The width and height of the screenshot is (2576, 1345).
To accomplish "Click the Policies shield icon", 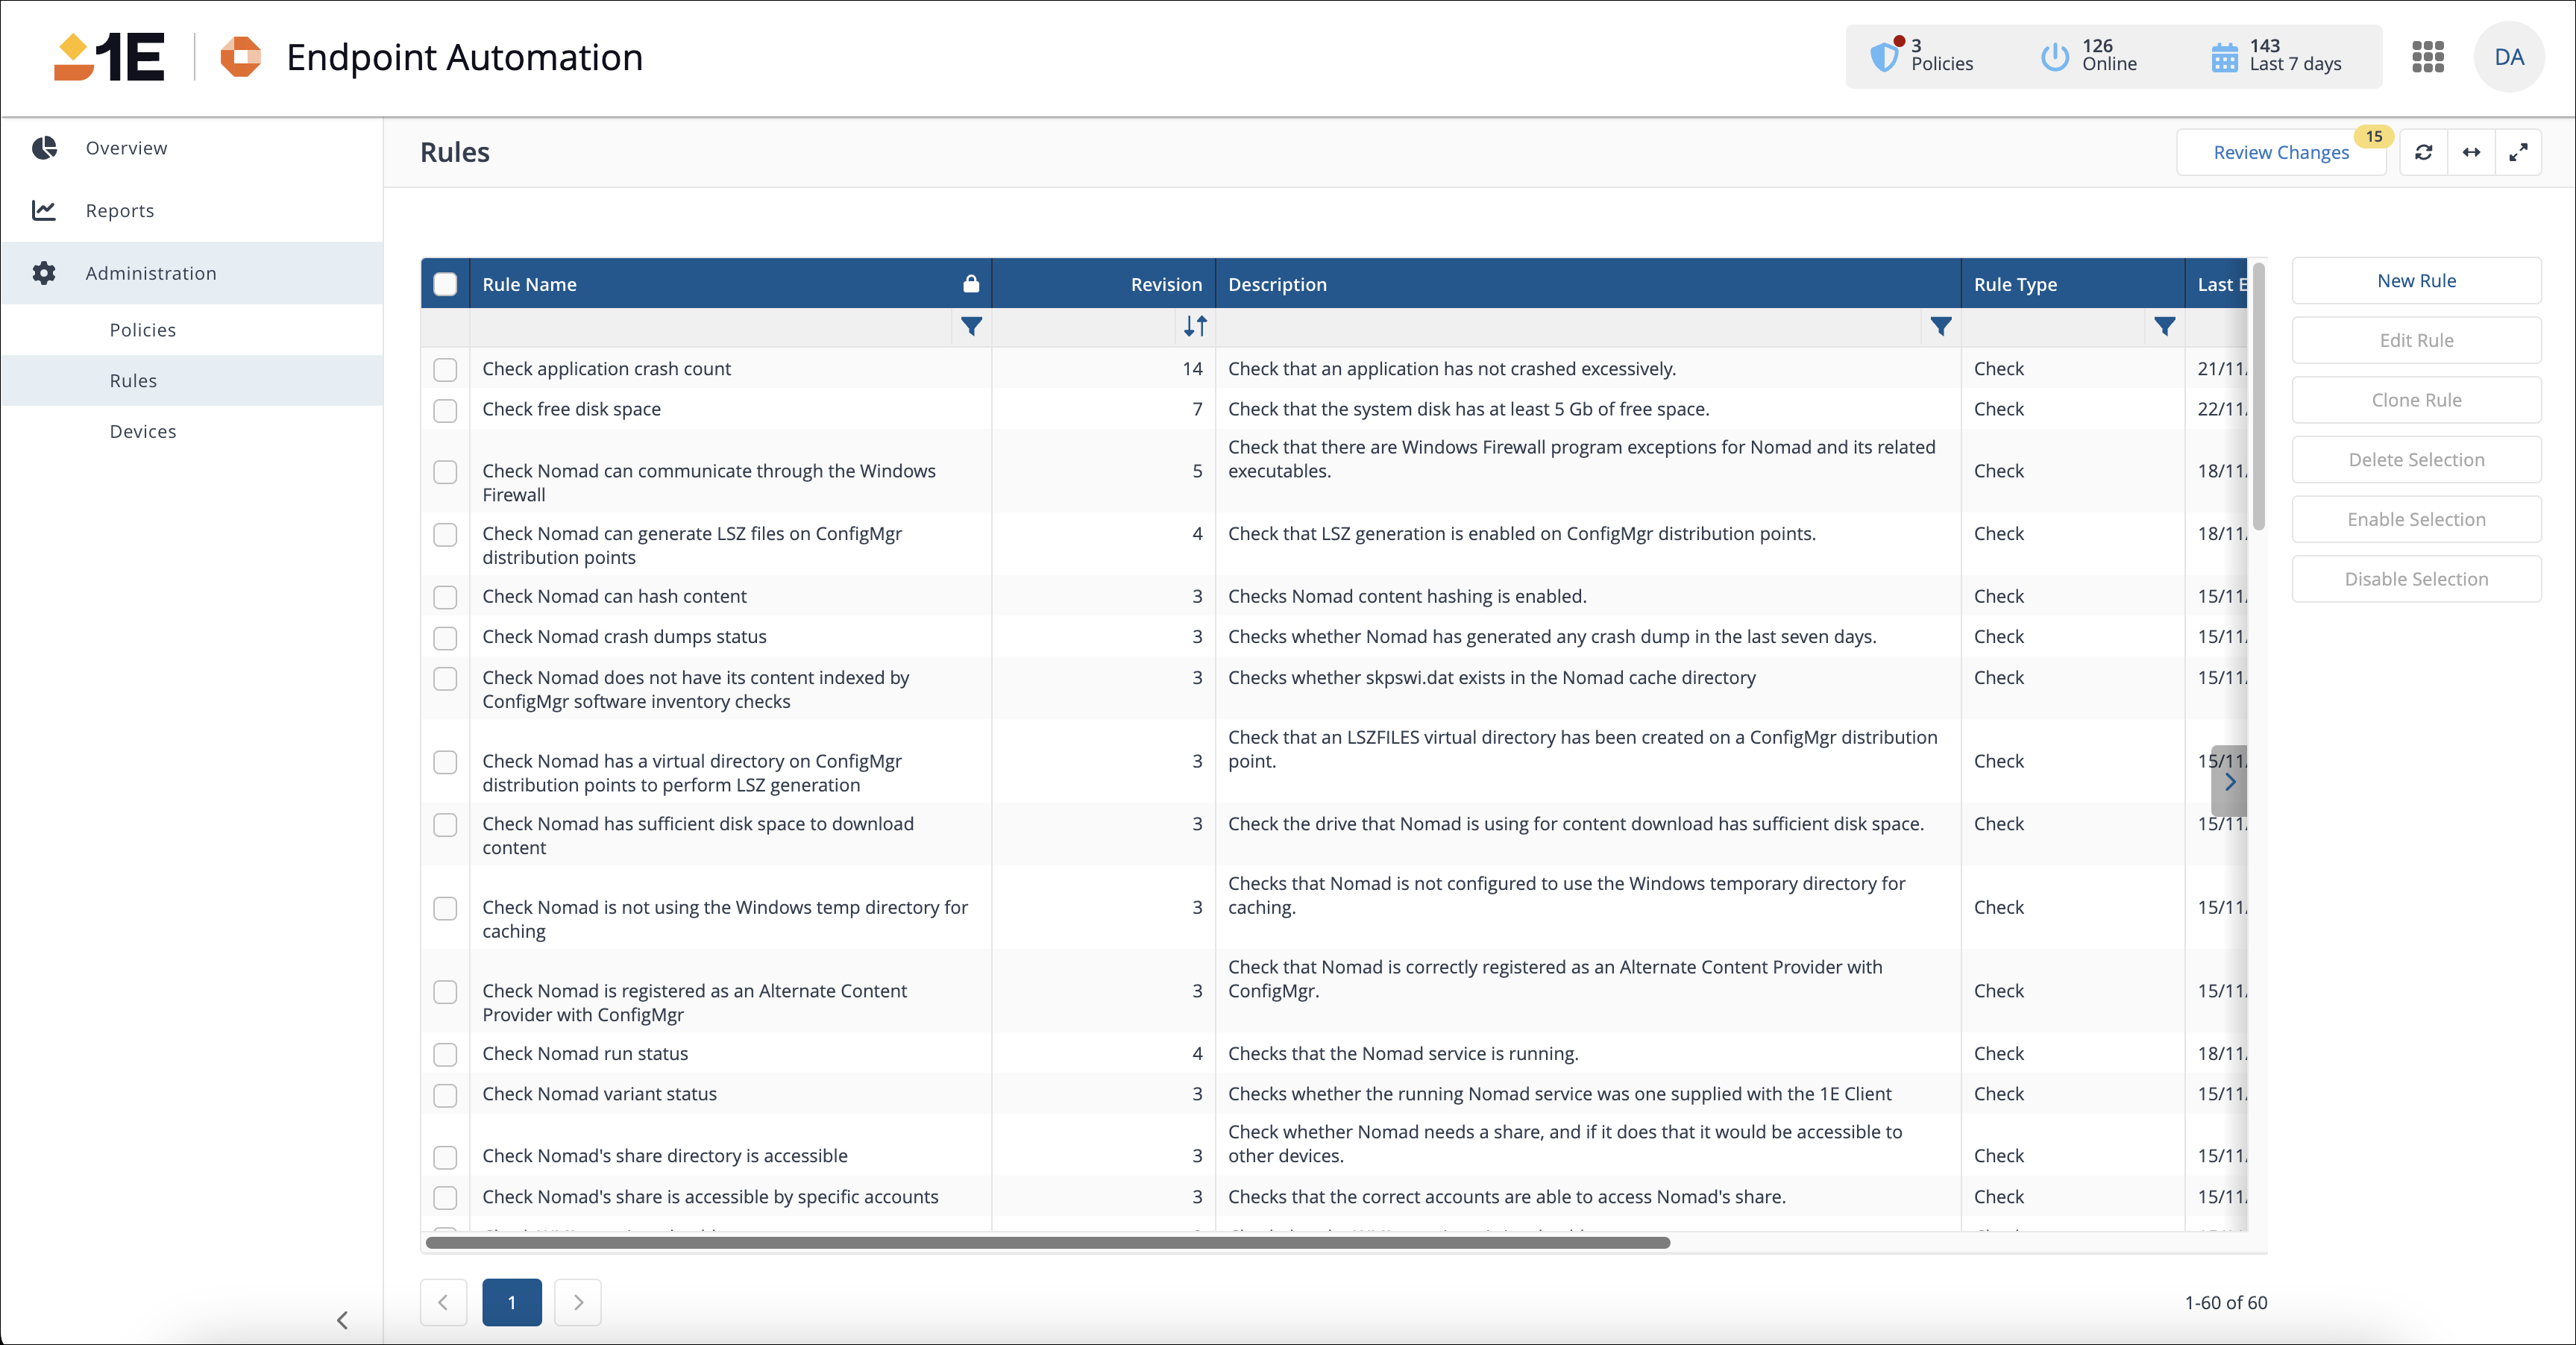I will 1884,57.
